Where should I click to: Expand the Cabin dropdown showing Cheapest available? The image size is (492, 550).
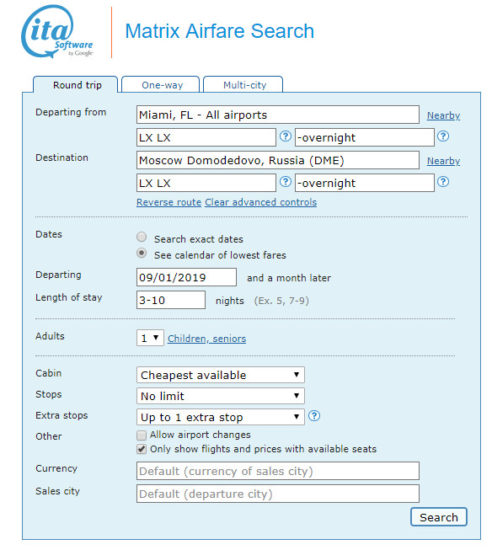[220, 375]
